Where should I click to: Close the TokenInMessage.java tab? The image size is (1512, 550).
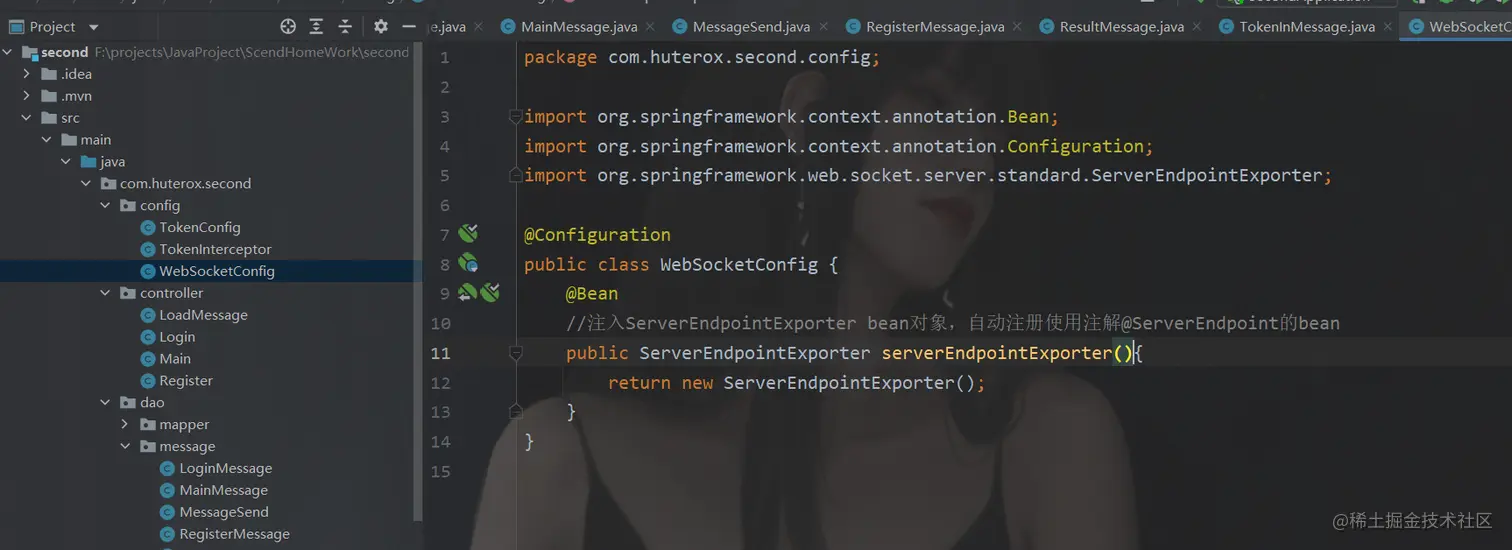click(1386, 28)
